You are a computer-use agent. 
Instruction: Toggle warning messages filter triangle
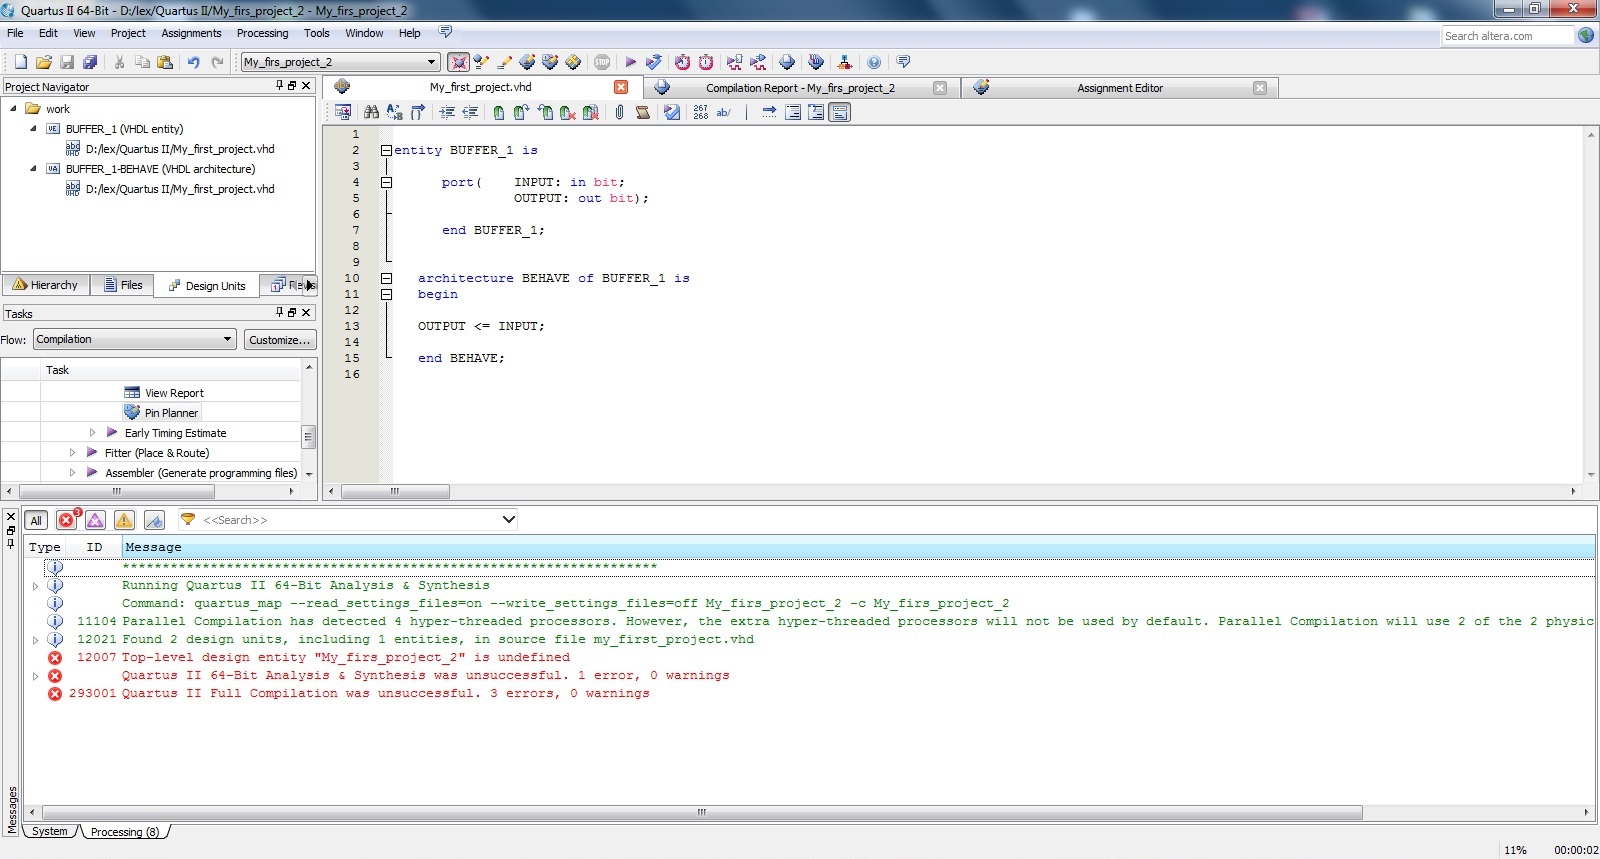(x=124, y=520)
